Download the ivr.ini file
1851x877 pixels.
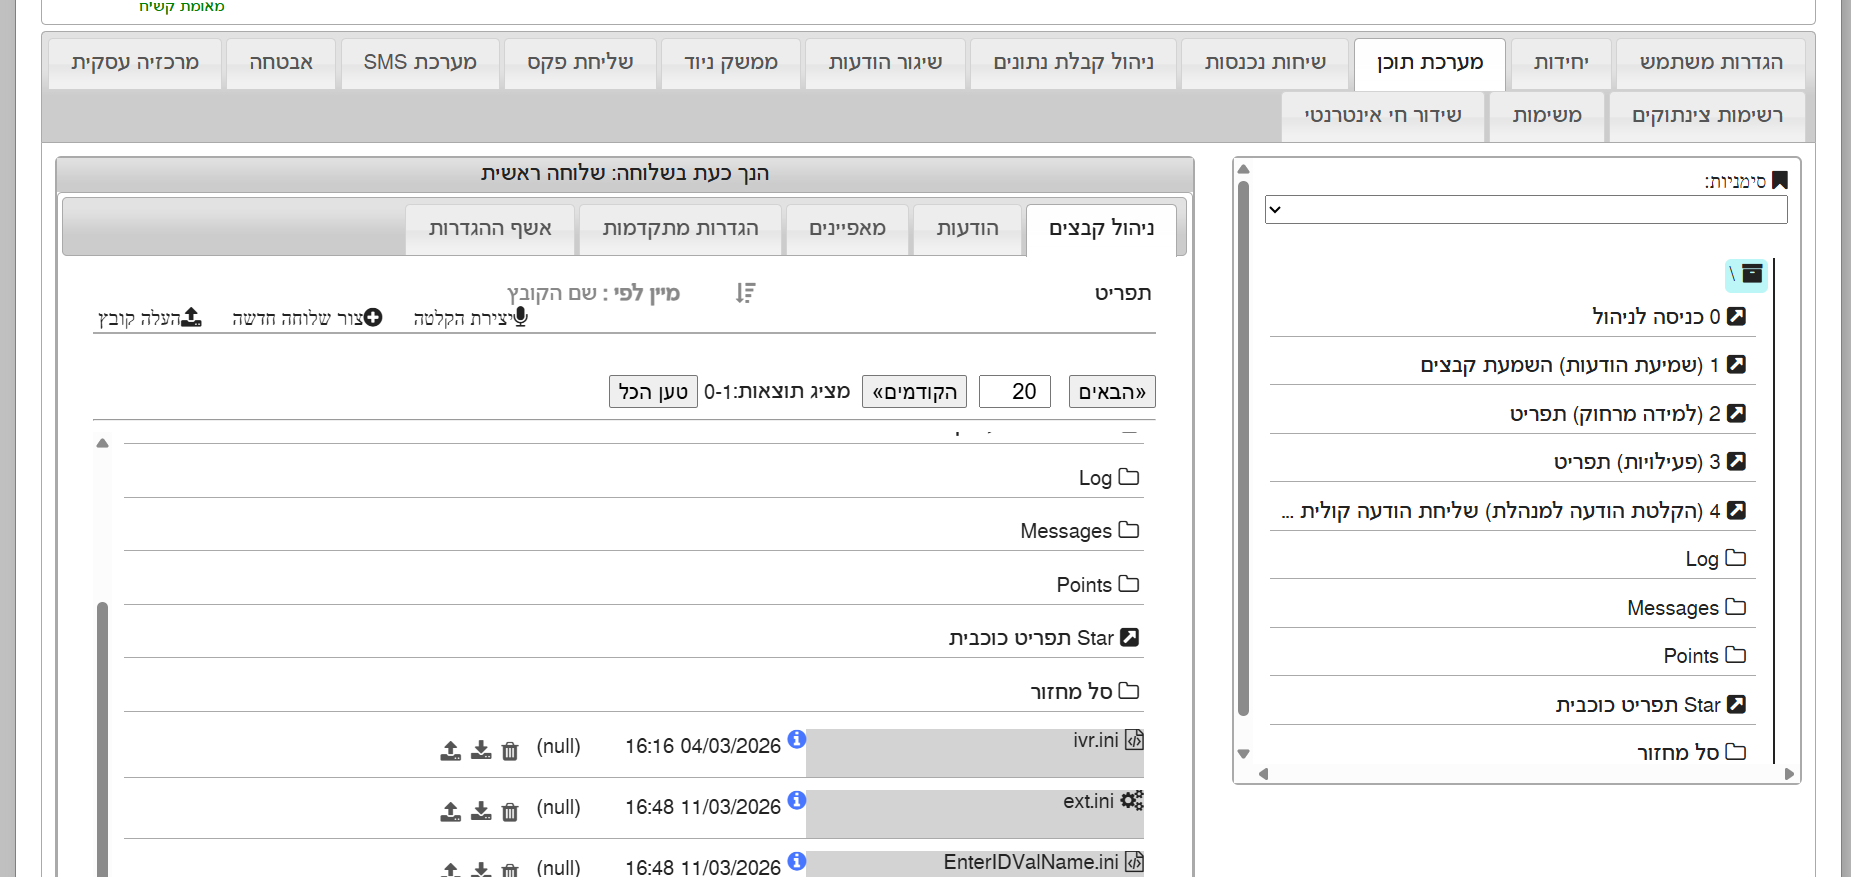pos(481,751)
